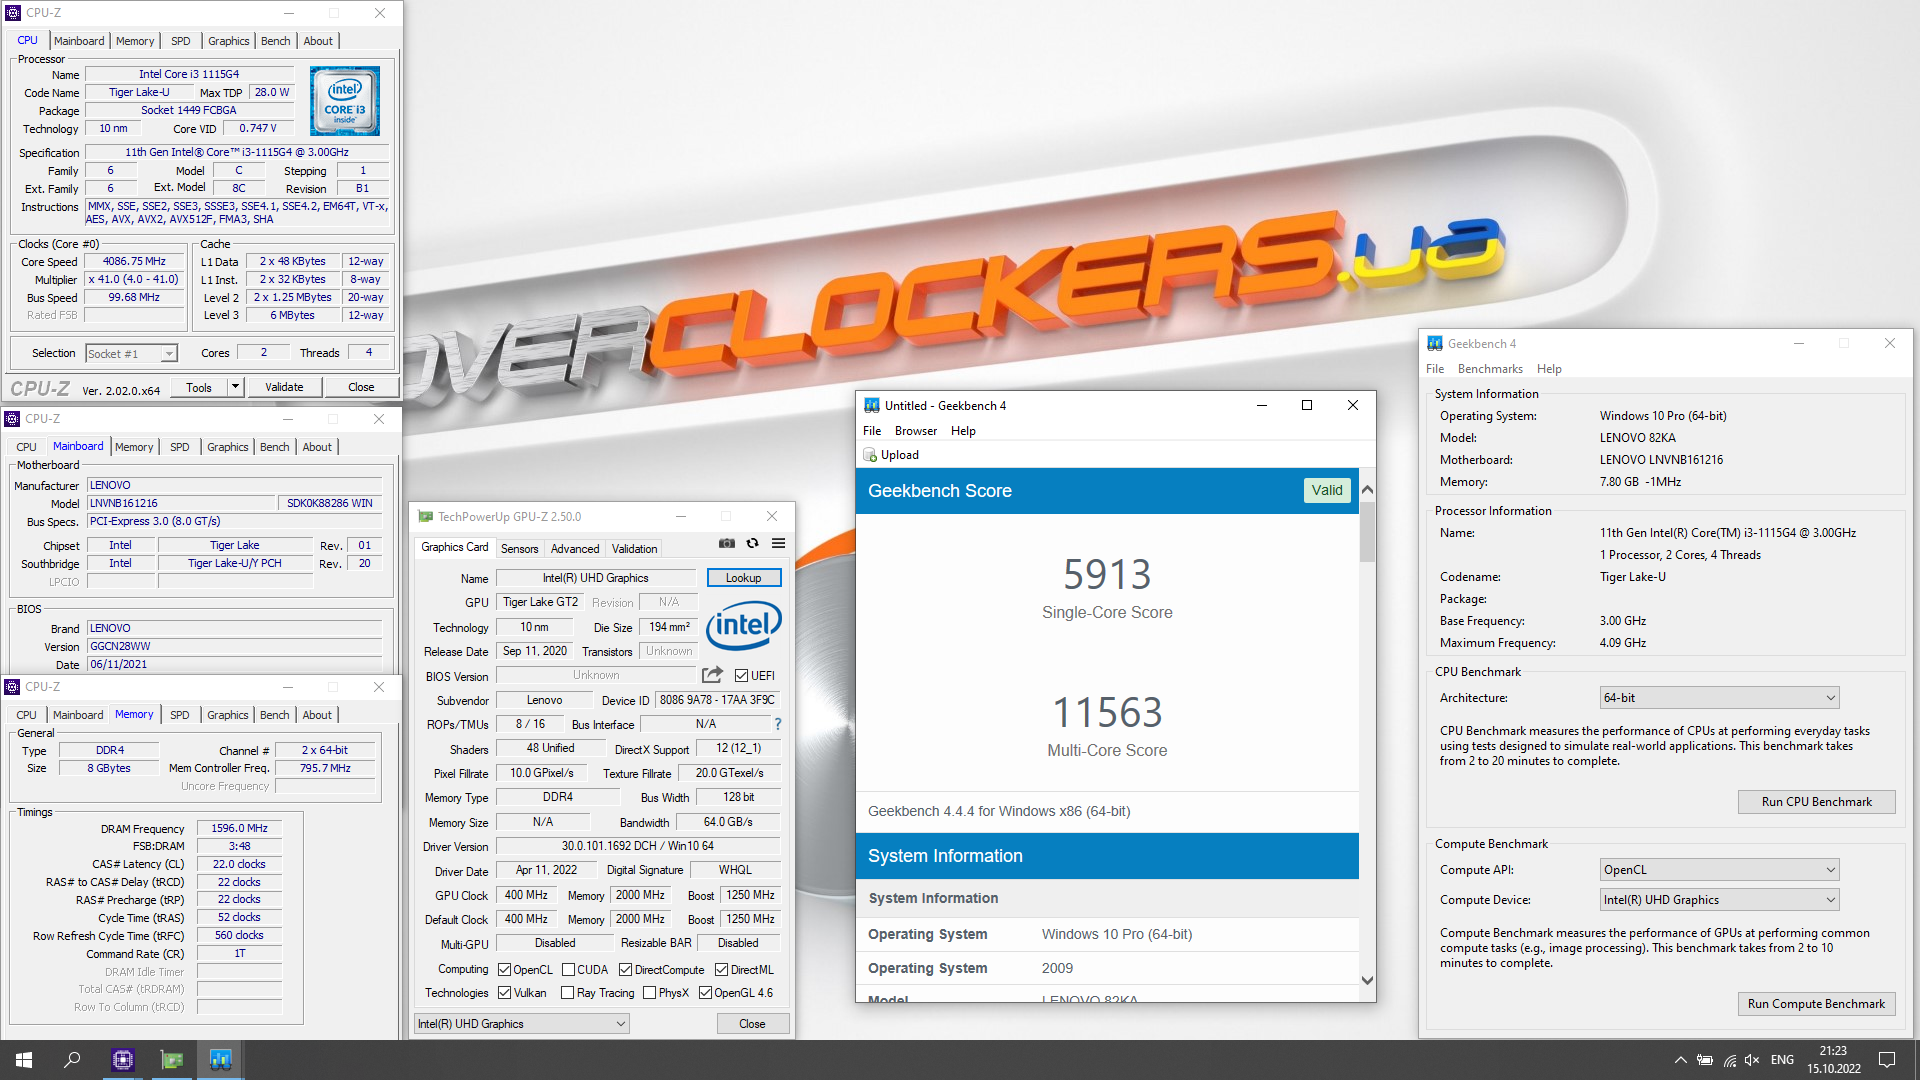The width and height of the screenshot is (1920, 1080).
Task: Click the top CPU-Z window title icon
Action: click(x=13, y=13)
